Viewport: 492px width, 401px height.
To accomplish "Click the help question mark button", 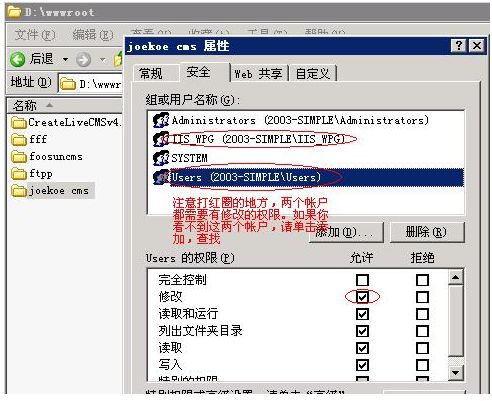I will [x=459, y=46].
